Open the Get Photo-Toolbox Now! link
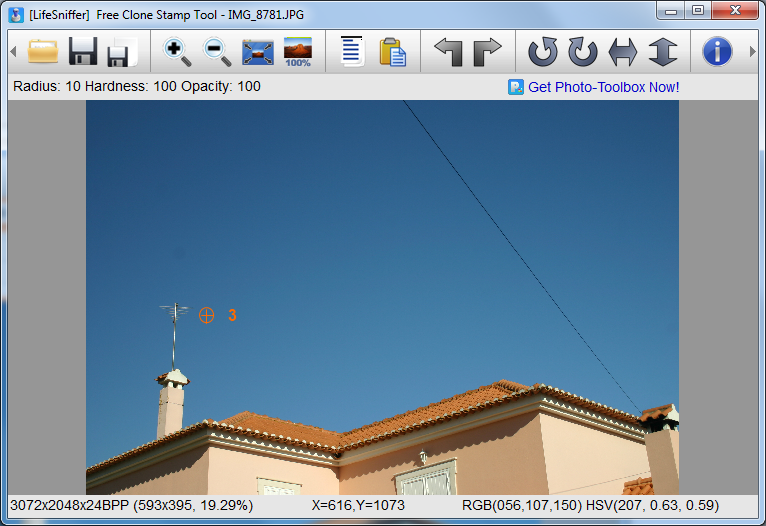 [604, 87]
